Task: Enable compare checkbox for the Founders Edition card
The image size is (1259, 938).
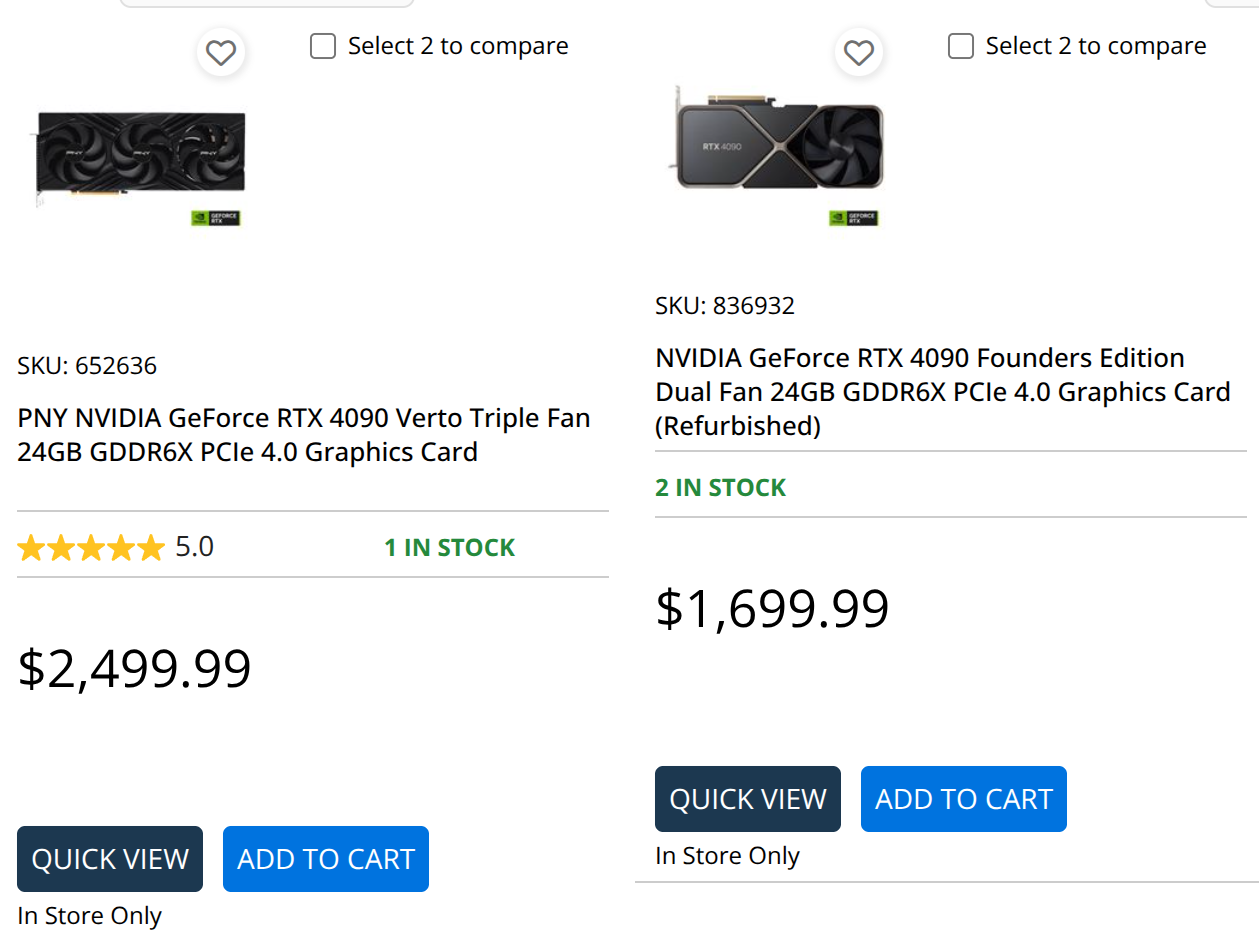Action: click(x=961, y=46)
